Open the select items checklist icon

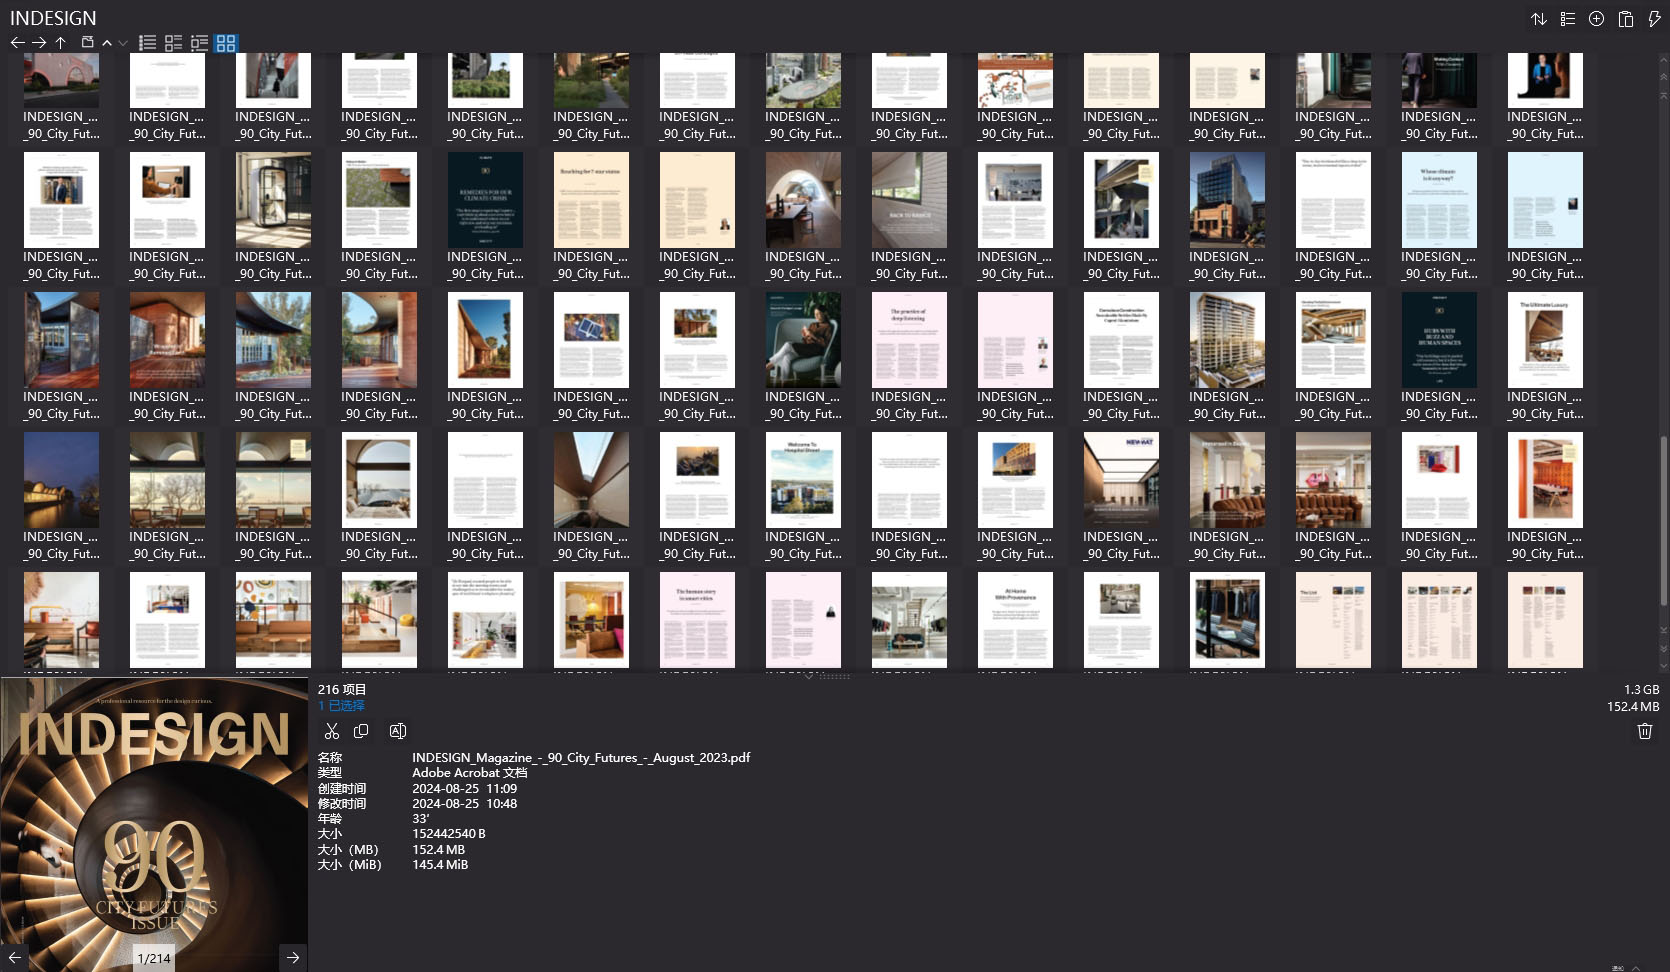(x=1568, y=19)
